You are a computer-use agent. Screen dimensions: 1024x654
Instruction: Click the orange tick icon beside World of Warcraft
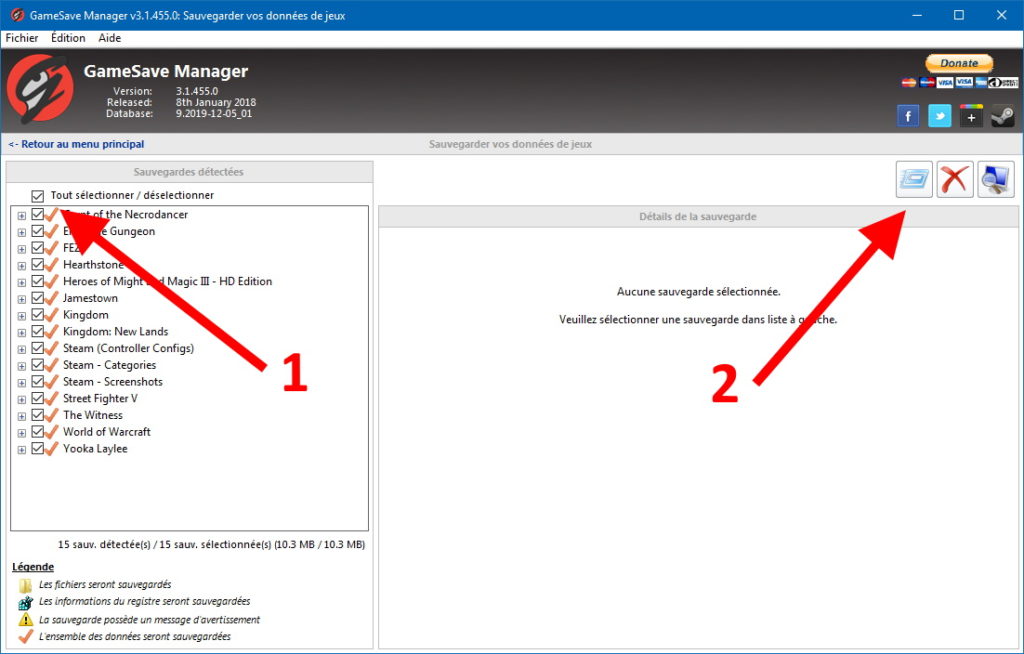click(52, 432)
